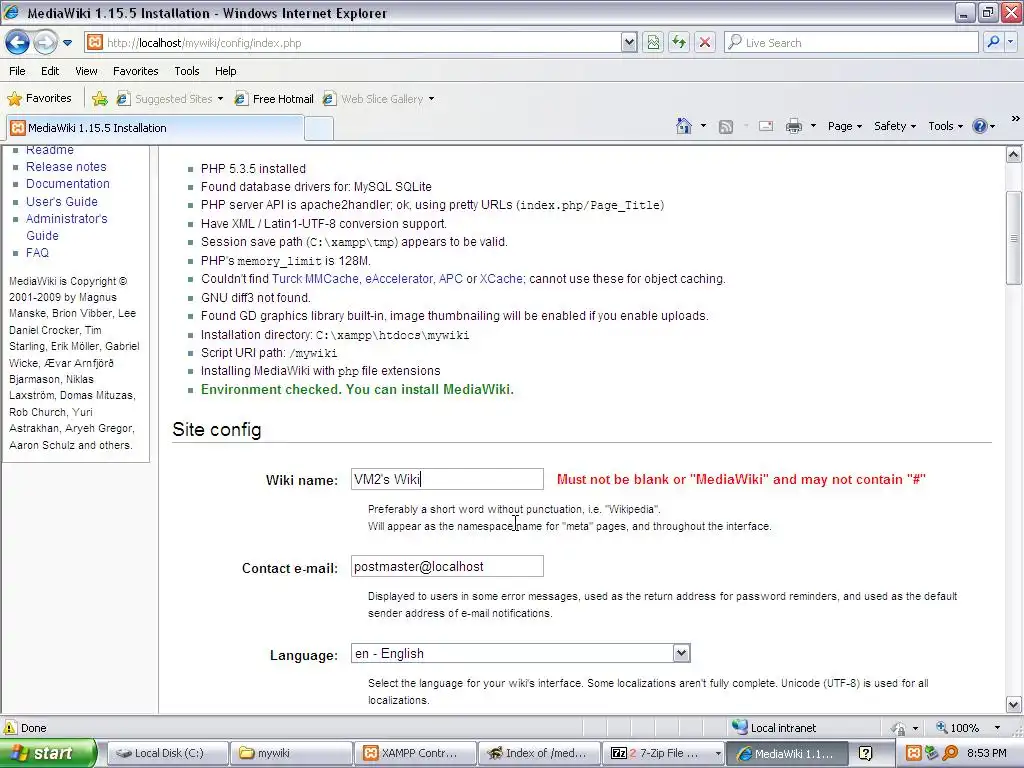Select the MediaWiki 1.15.5 Installation tab
This screenshot has height=768, width=1024.
coord(155,128)
